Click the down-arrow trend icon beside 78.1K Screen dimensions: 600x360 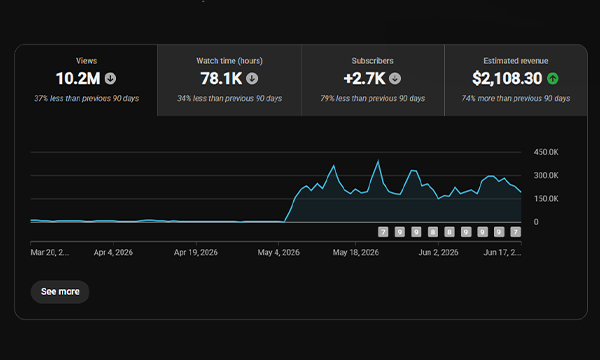(252, 78)
